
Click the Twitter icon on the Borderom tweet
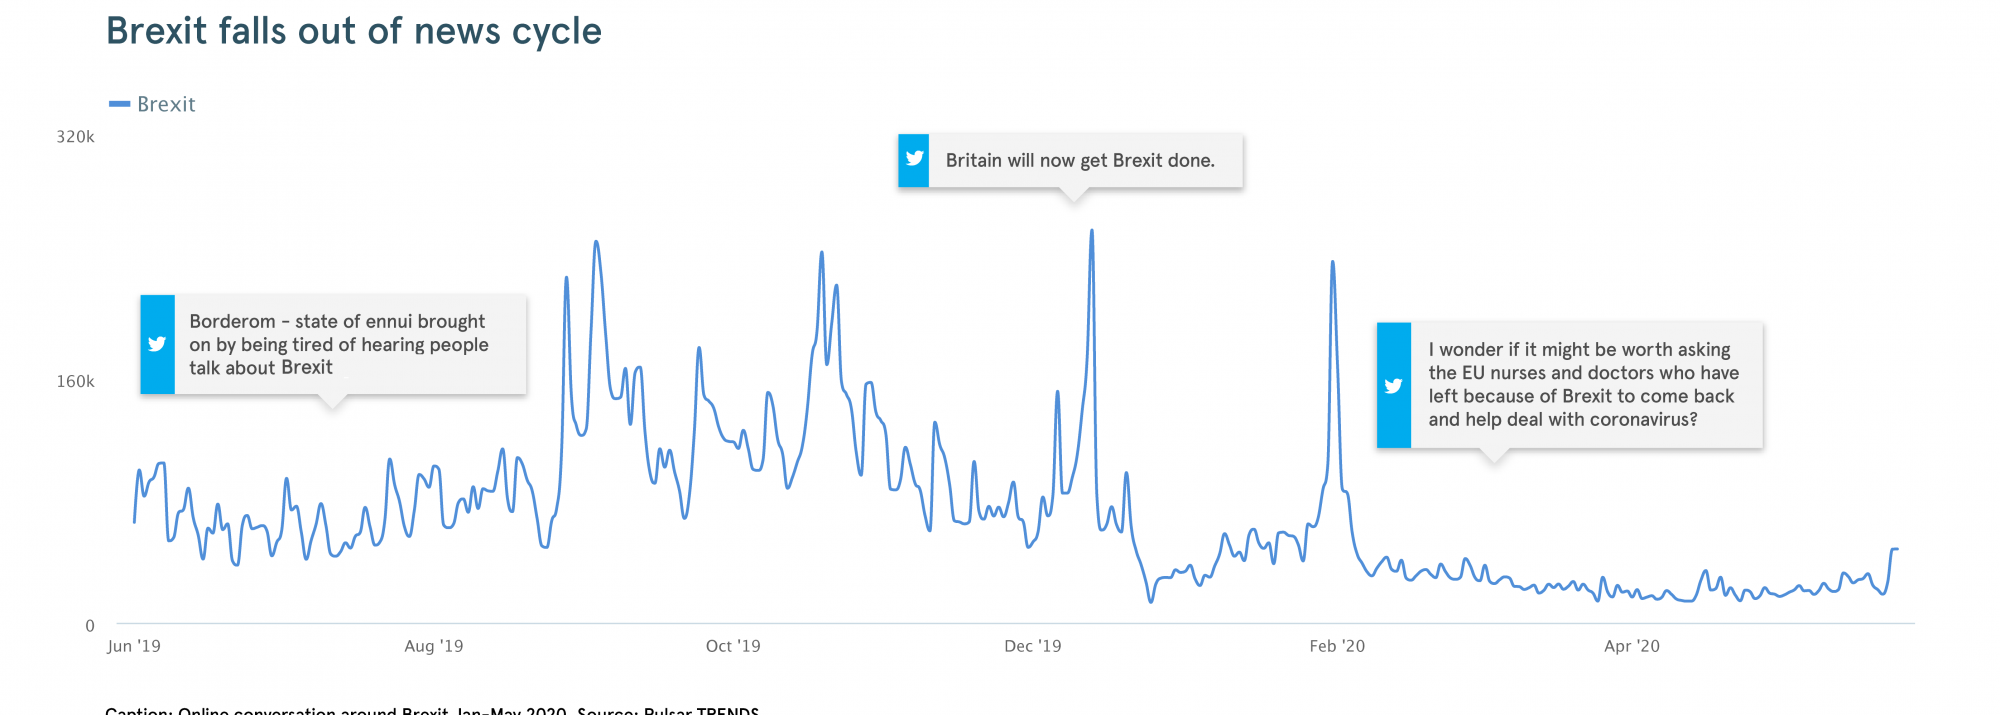point(157,344)
